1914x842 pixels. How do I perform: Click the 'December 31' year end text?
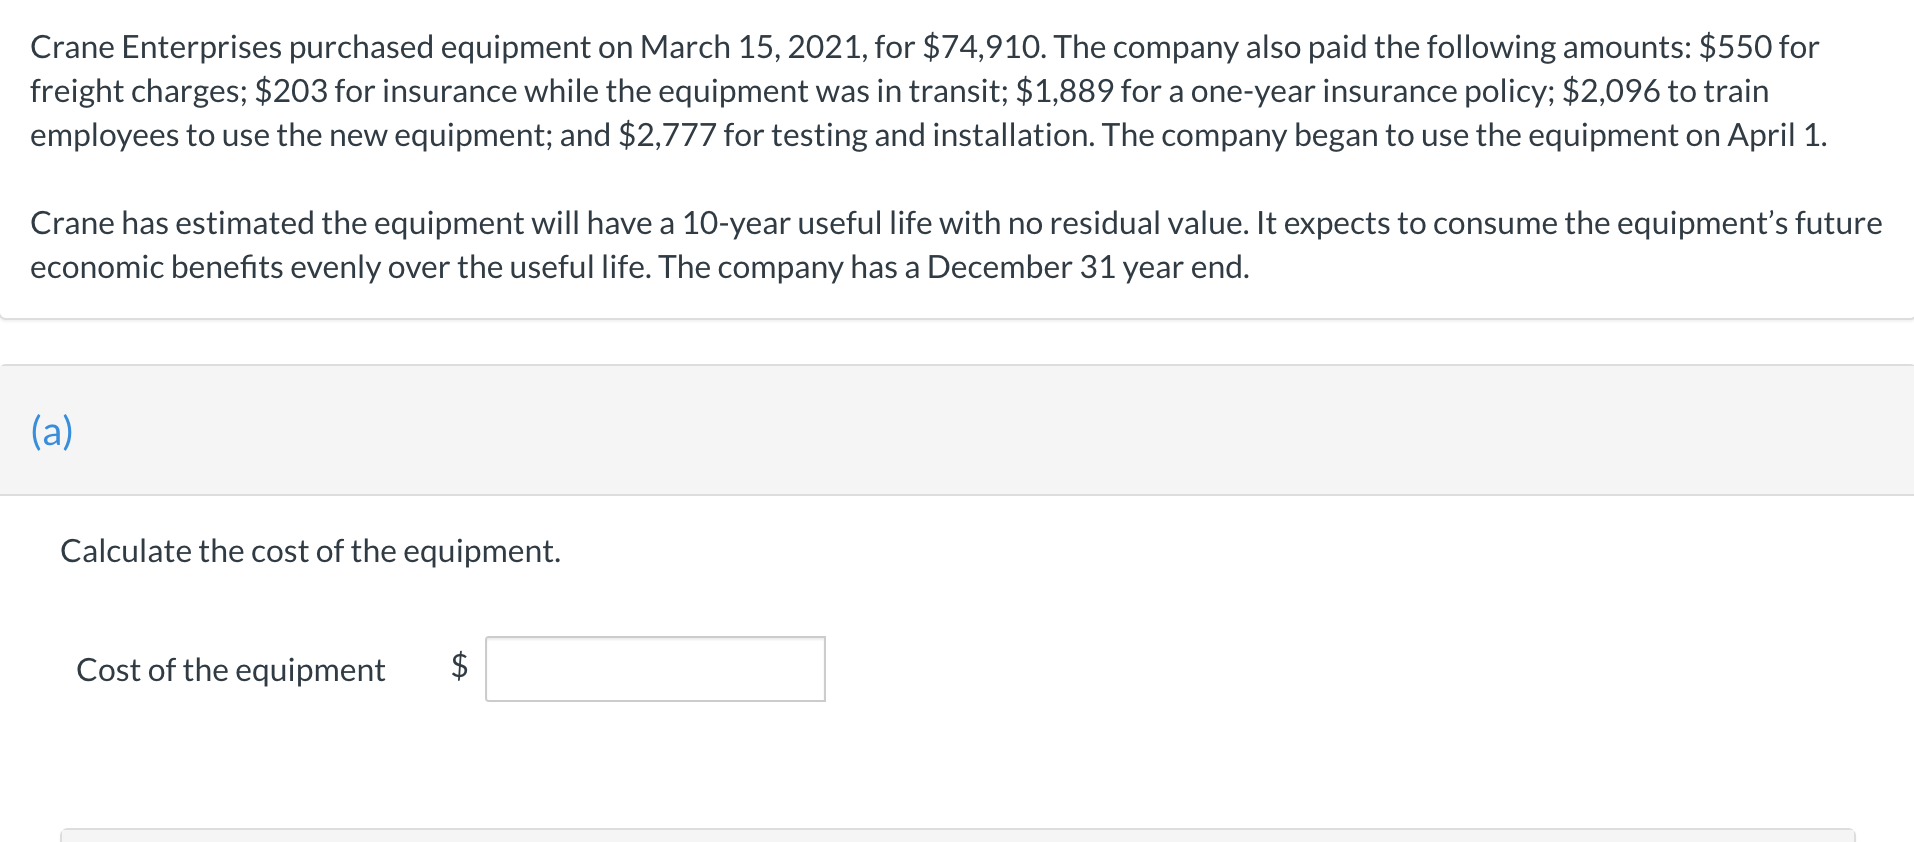pos(1020,267)
